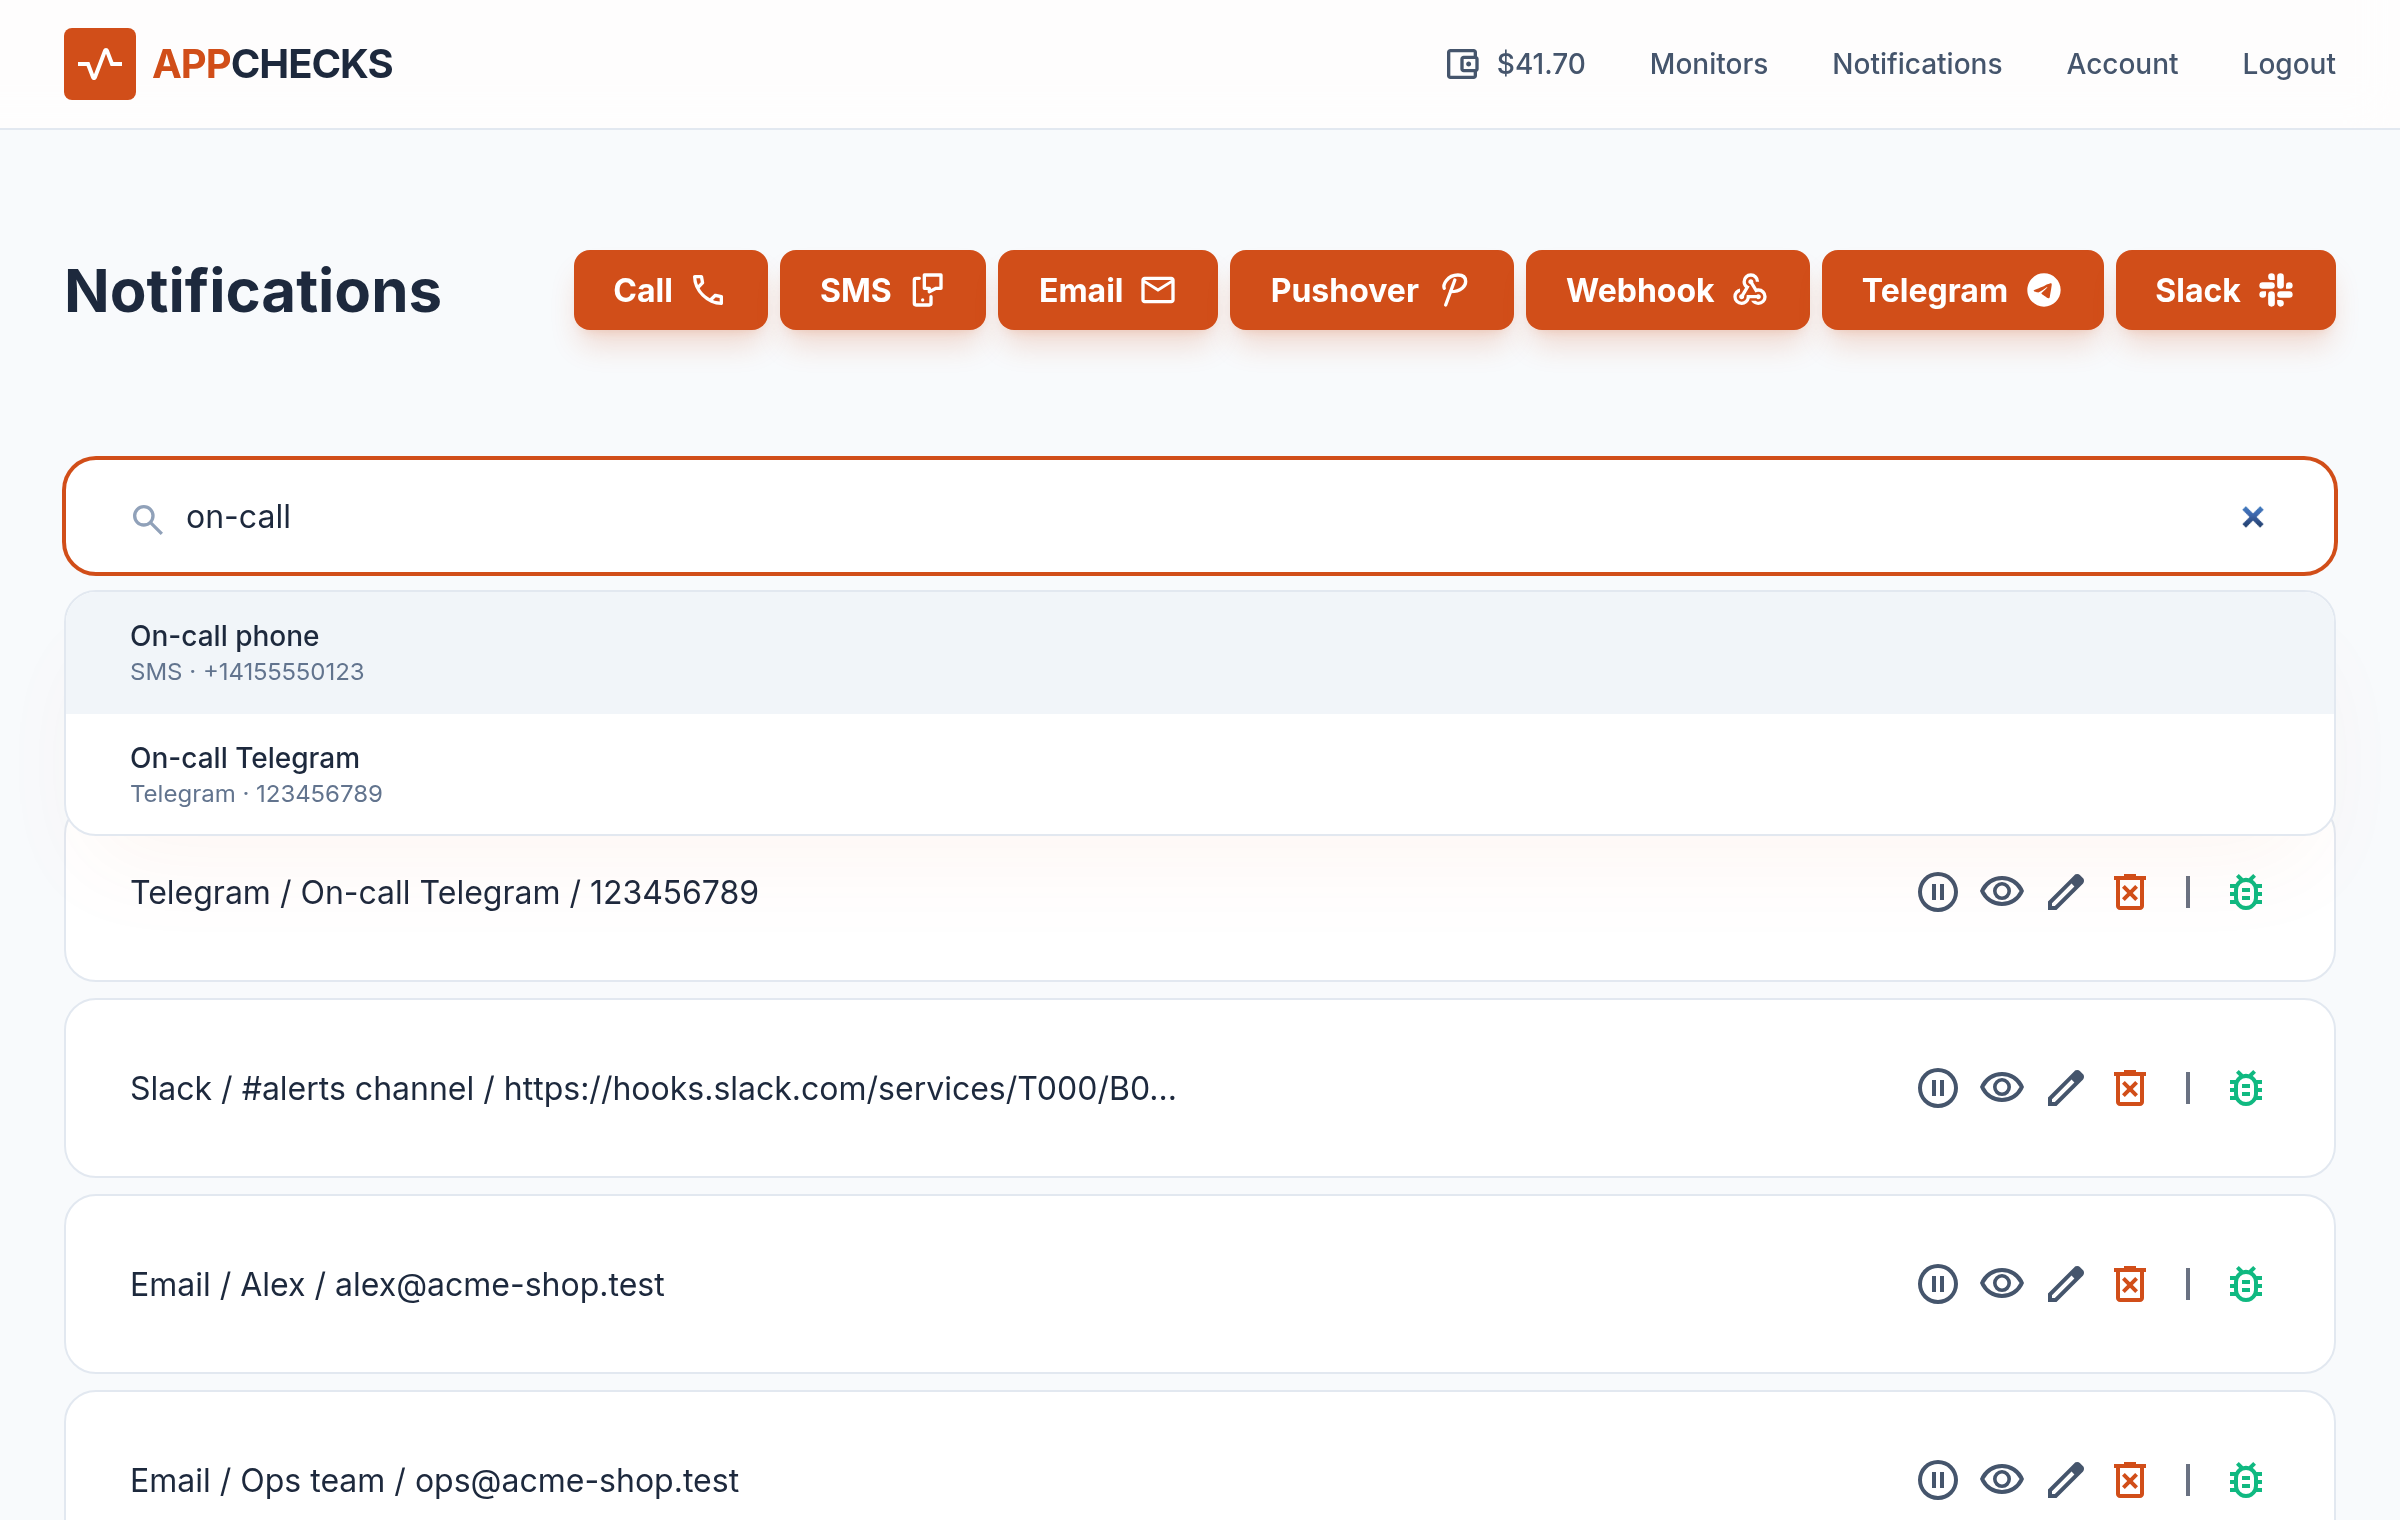Delete the Email Ops team notification
The height and width of the screenshot is (1520, 2400).
[x=2130, y=1480]
